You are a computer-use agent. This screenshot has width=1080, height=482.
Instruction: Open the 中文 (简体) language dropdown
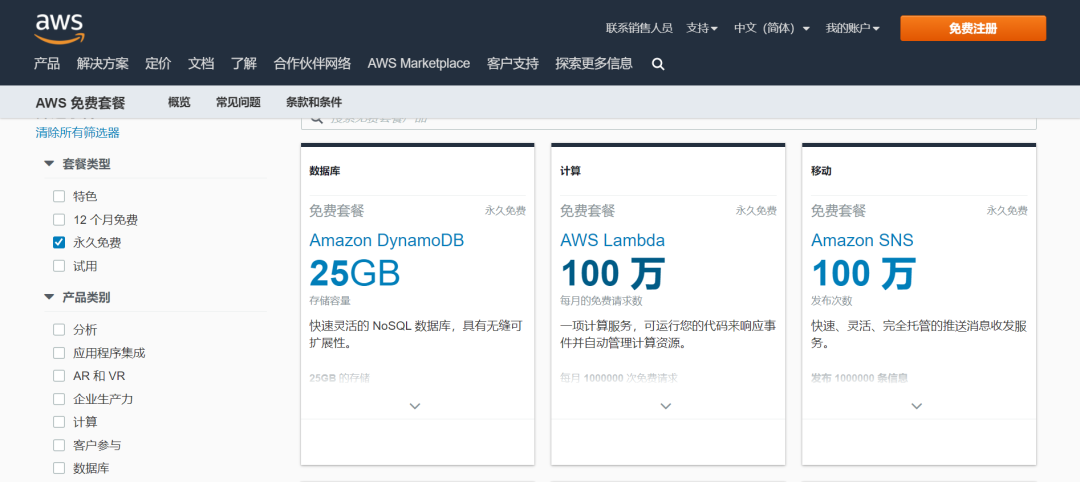(771, 28)
